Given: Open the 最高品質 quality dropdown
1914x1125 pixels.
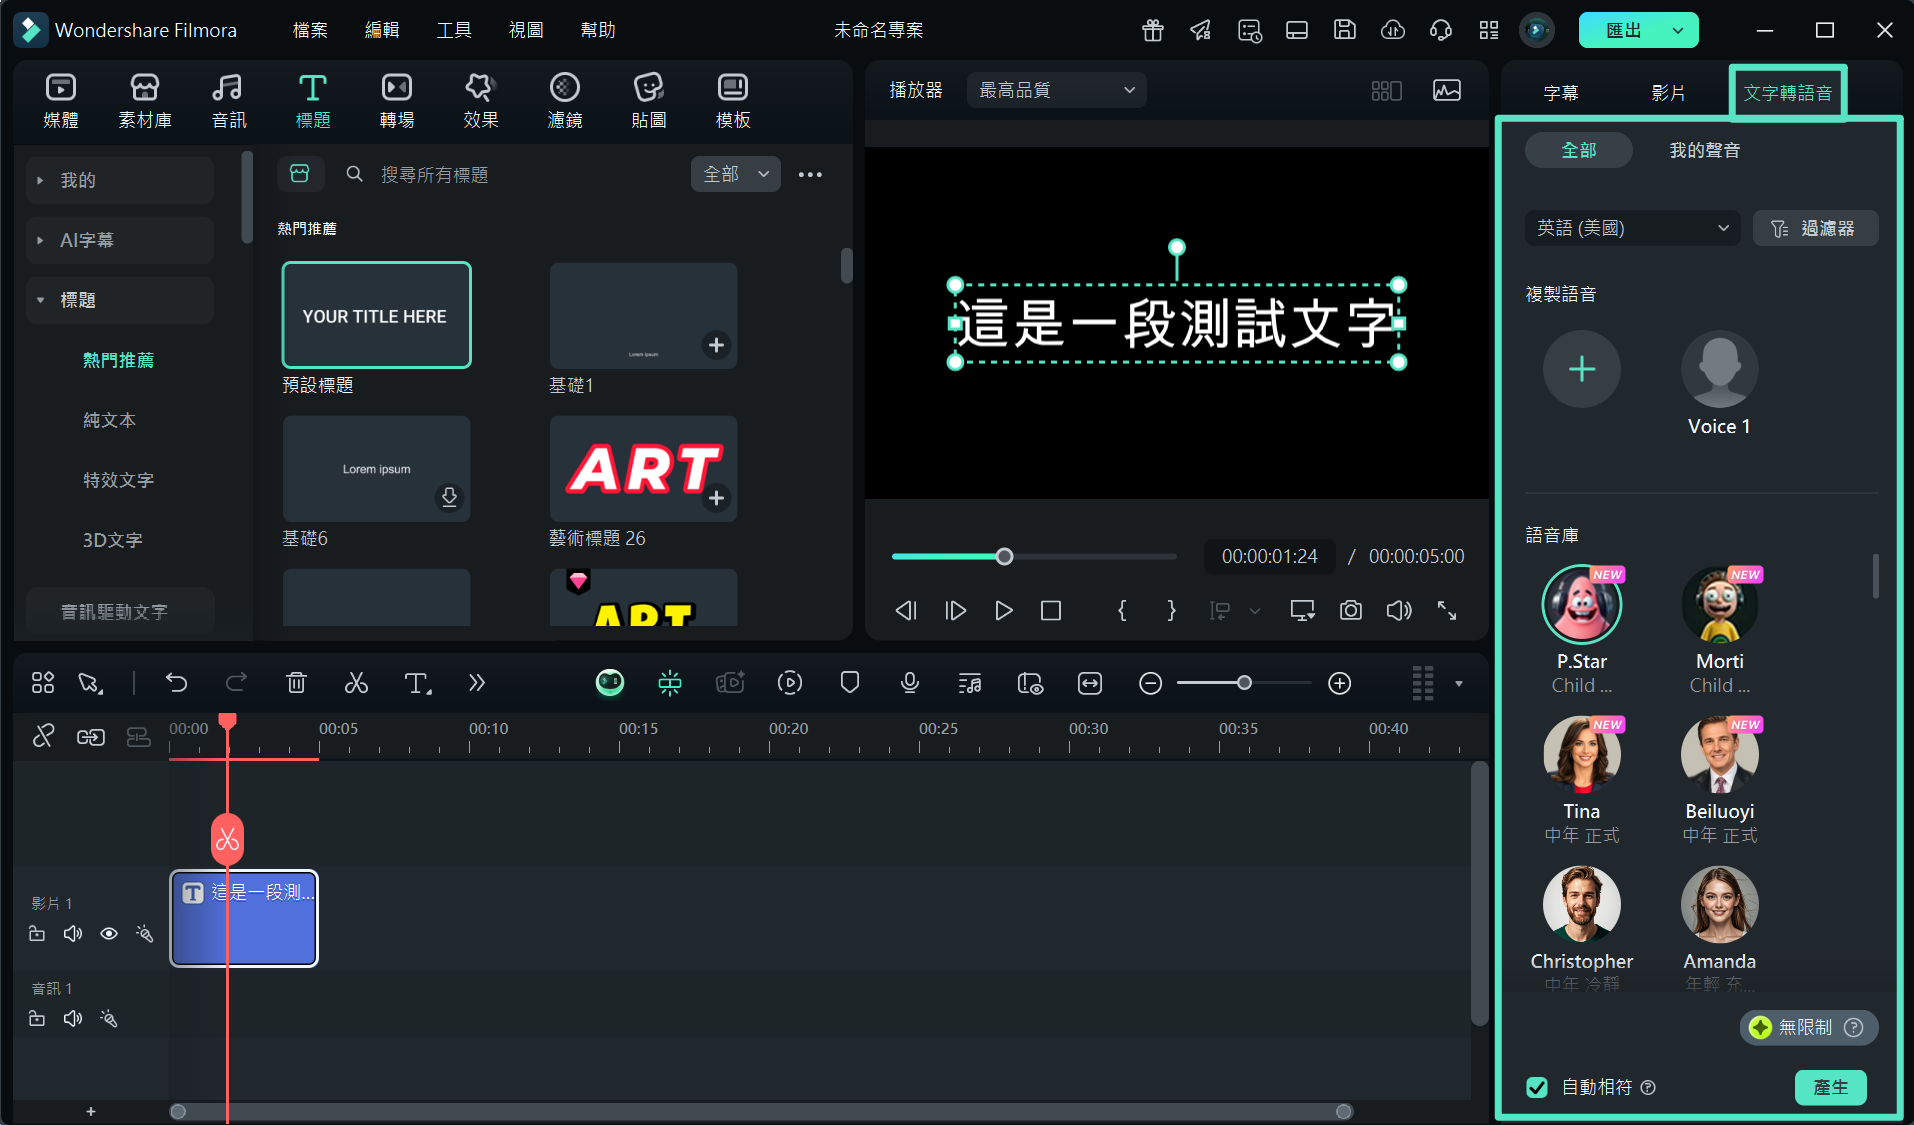Looking at the screenshot, I should [x=1057, y=90].
